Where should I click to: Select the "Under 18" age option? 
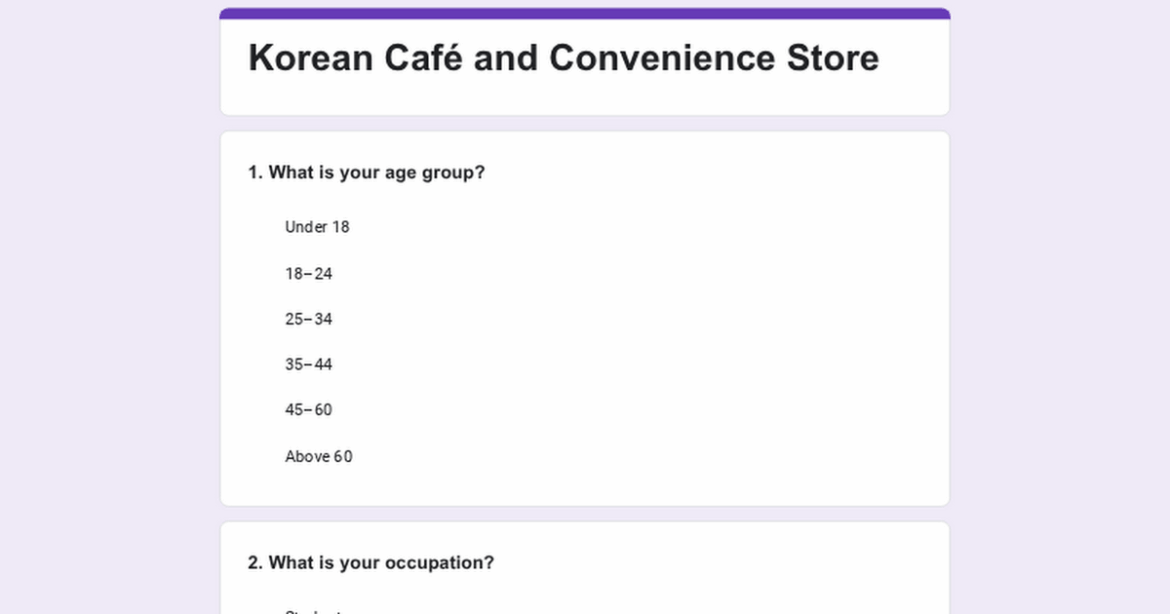tap(317, 227)
